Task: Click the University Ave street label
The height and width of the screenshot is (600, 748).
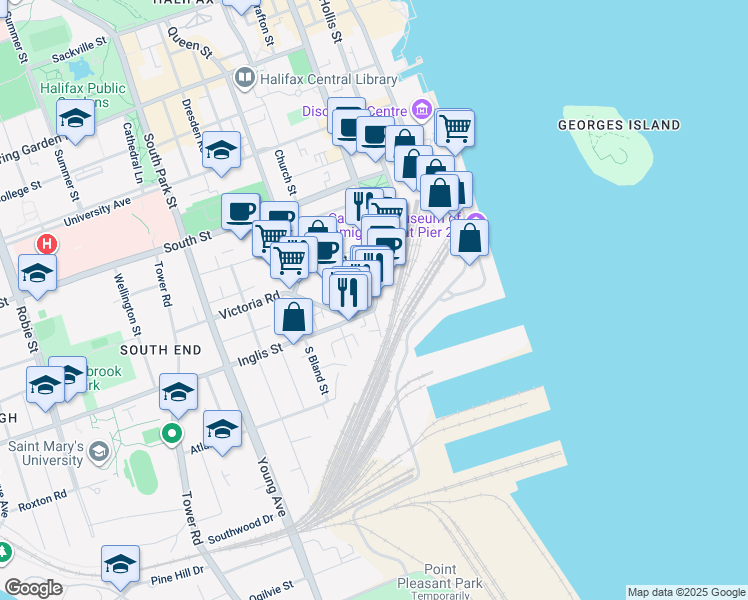Action: (97, 212)
